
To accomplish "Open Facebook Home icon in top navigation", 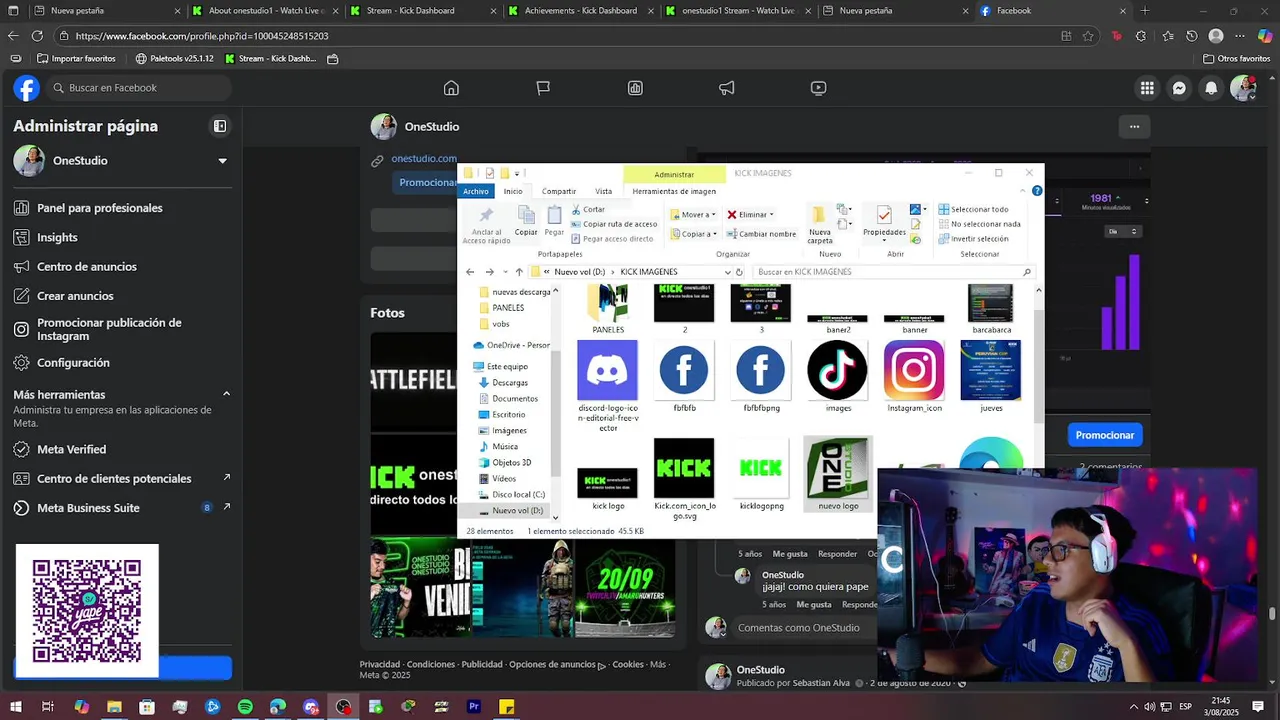I will click(x=451, y=88).
